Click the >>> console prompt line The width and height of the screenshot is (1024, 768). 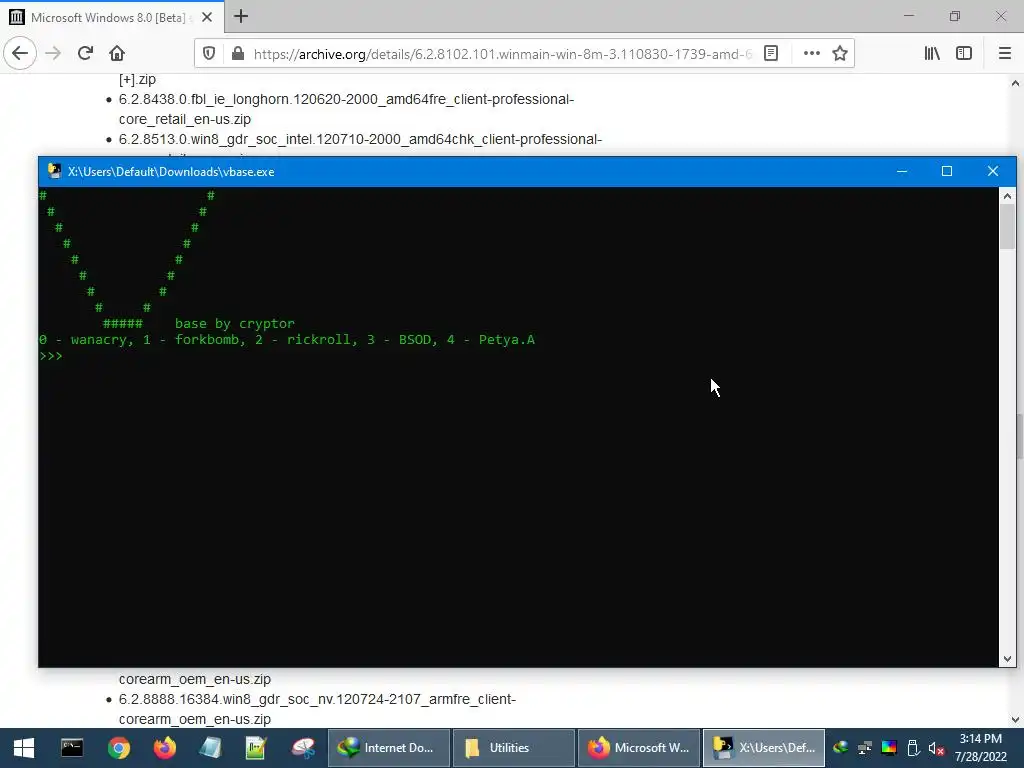click(51, 356)
